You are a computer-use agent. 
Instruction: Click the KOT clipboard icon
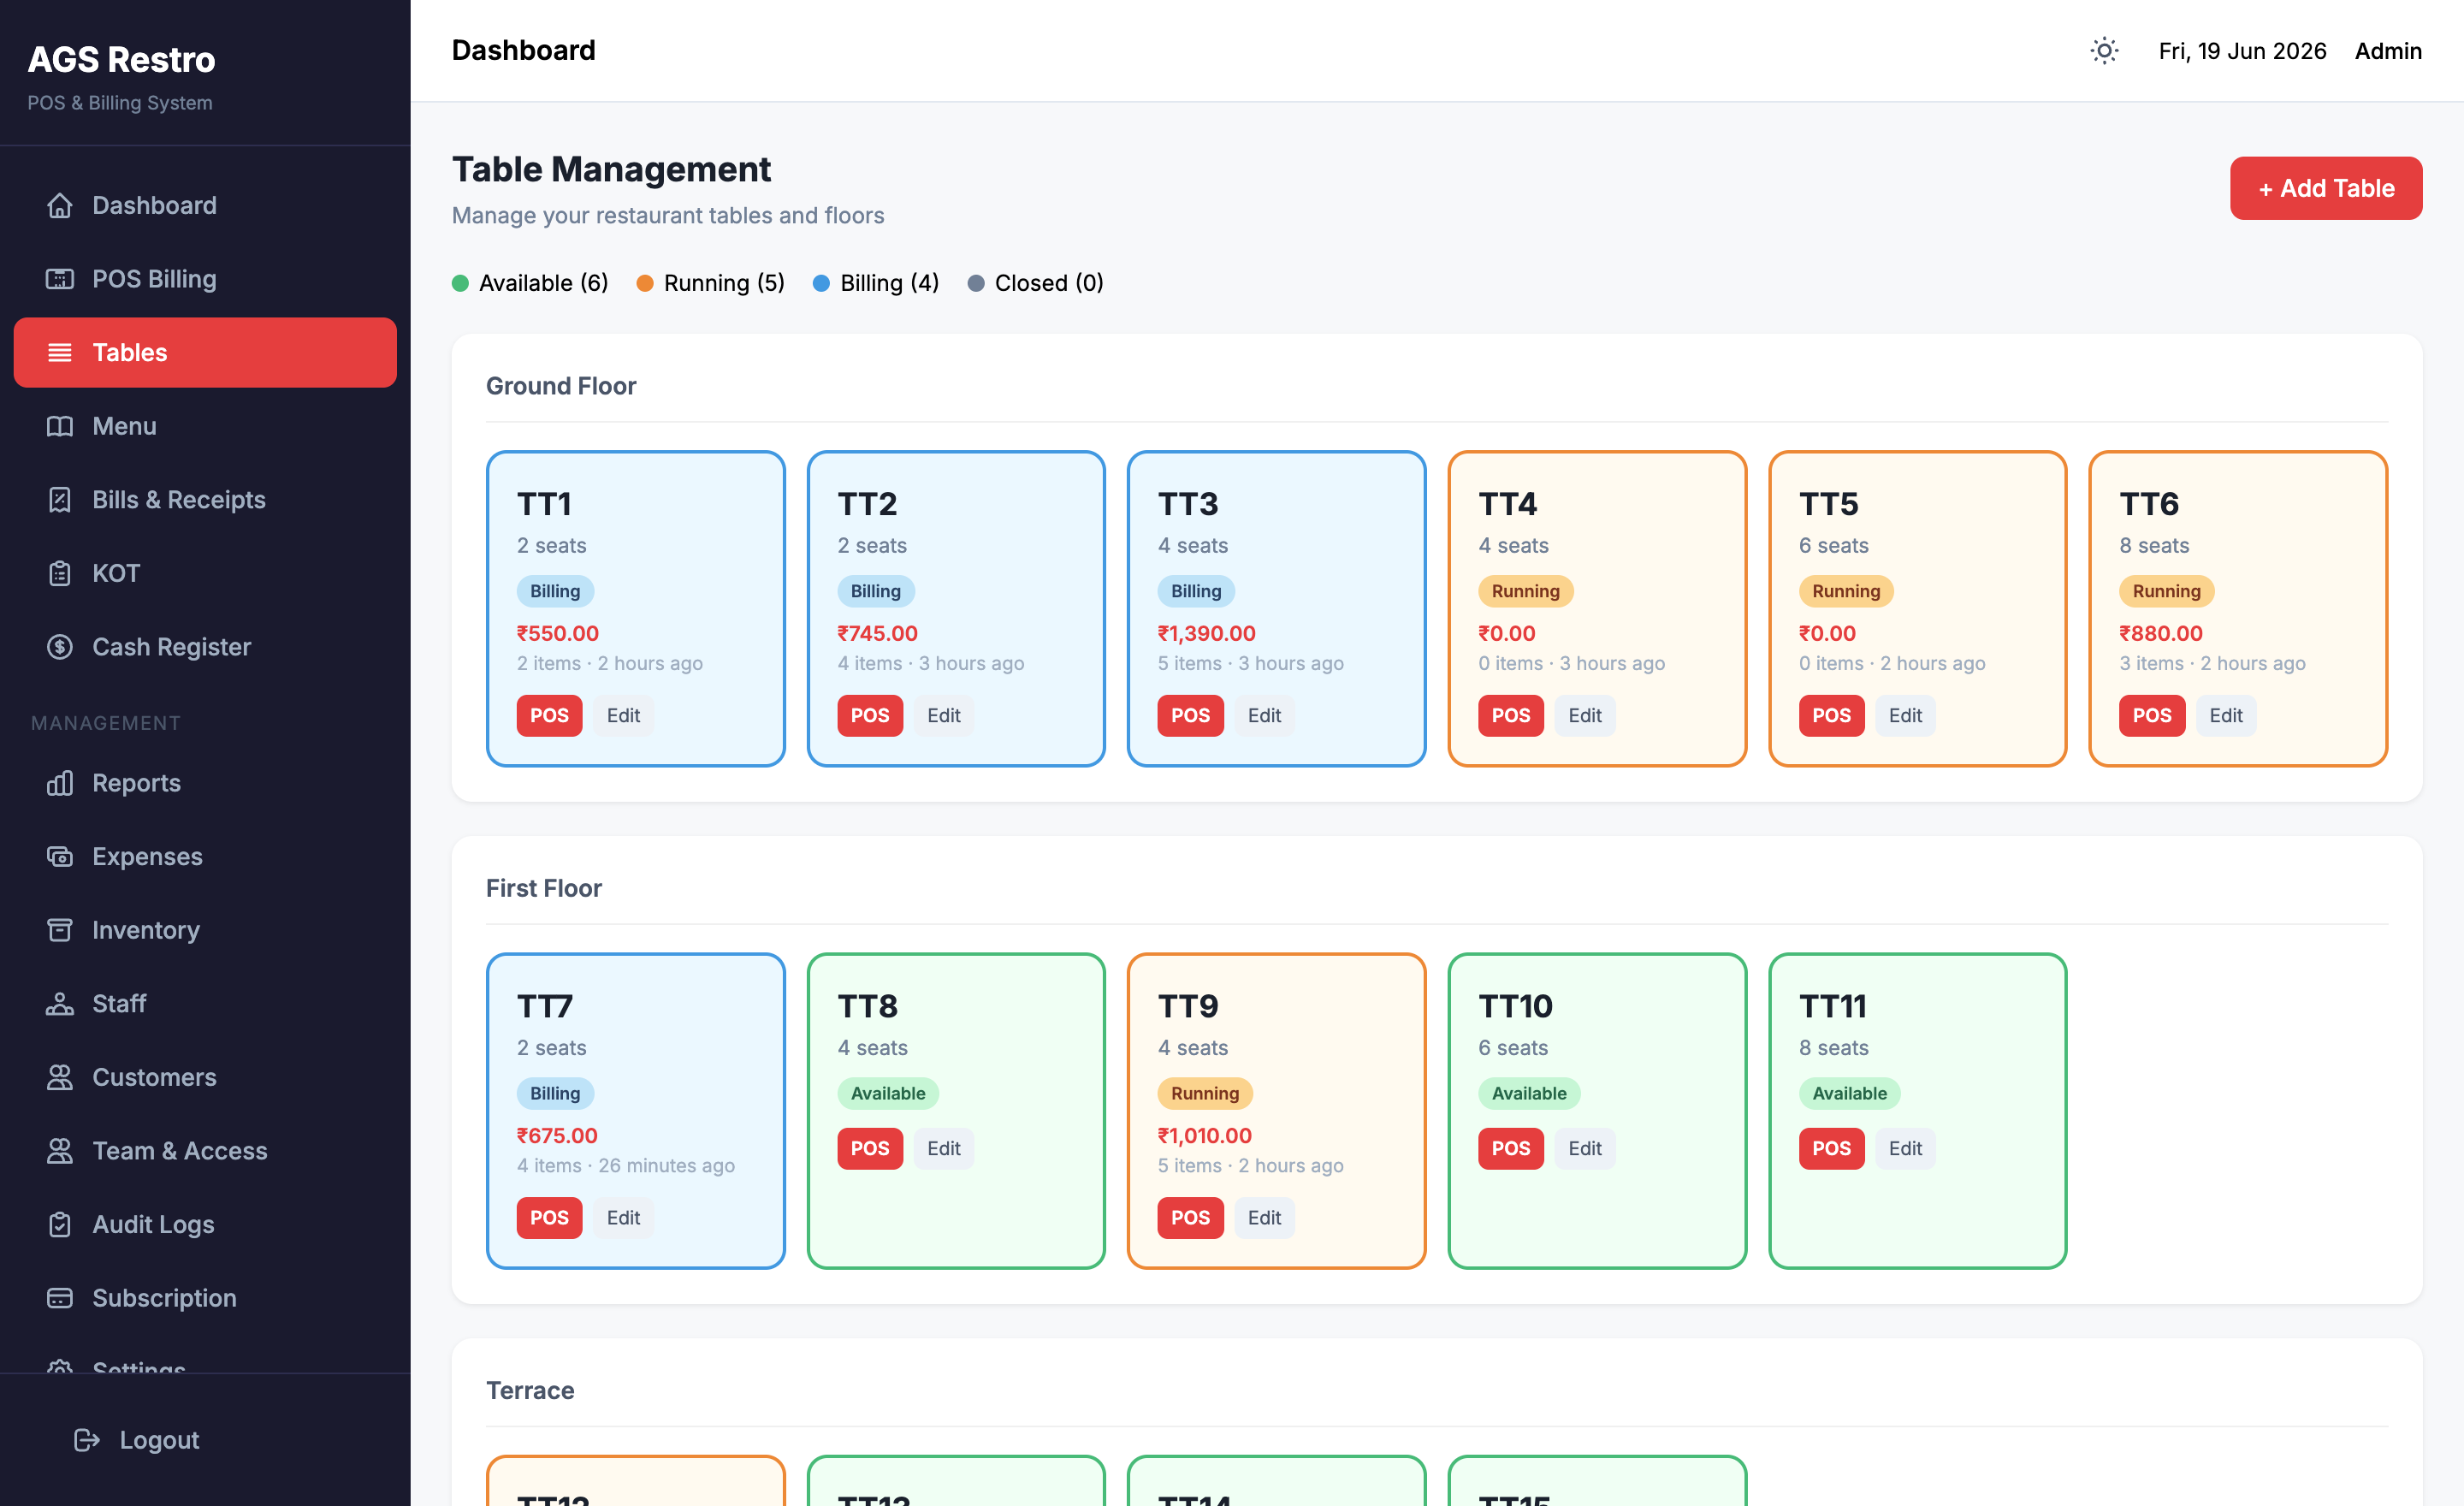60,573
